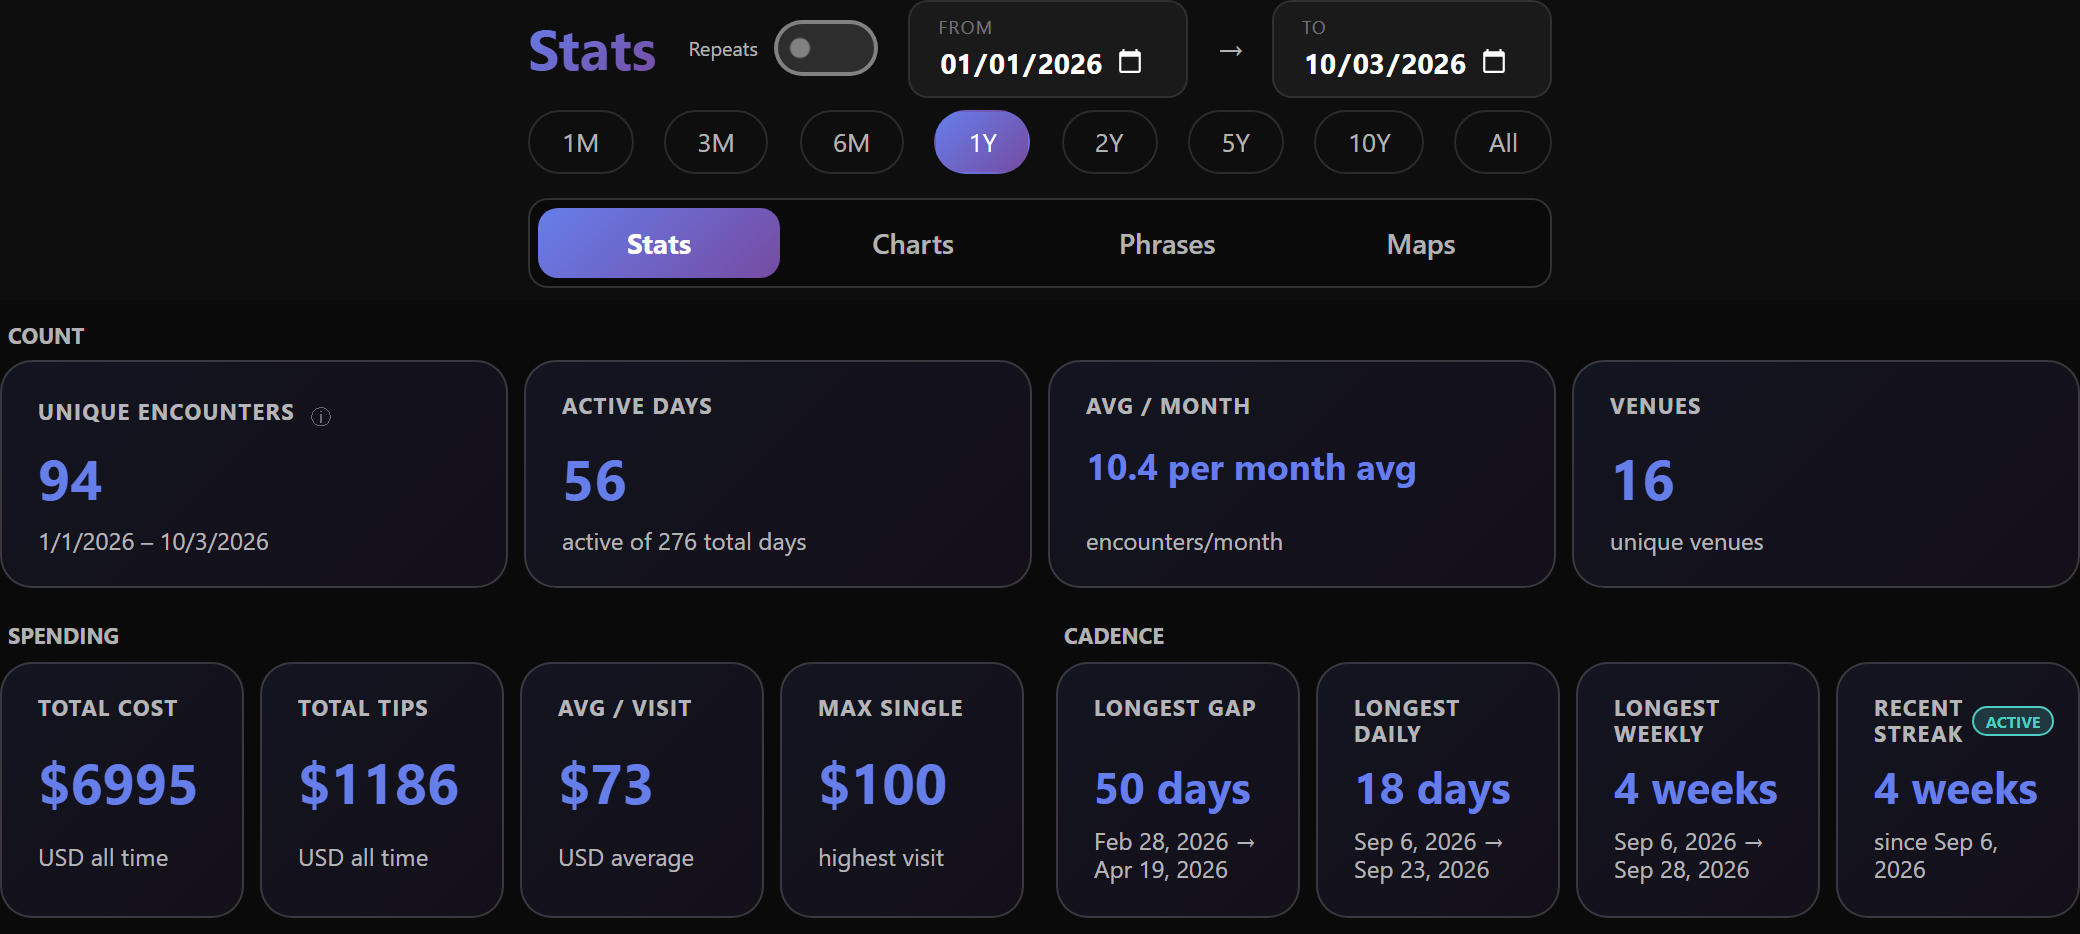Click the Total Cost value $6995
Image resolution: width=2080 pixels, height=934 pixels.
118,784
